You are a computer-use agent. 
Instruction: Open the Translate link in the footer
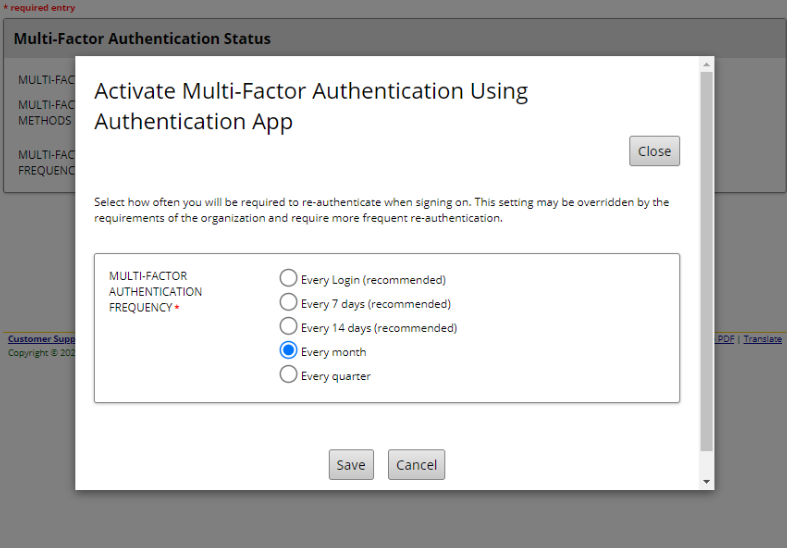tap(762, 339)
